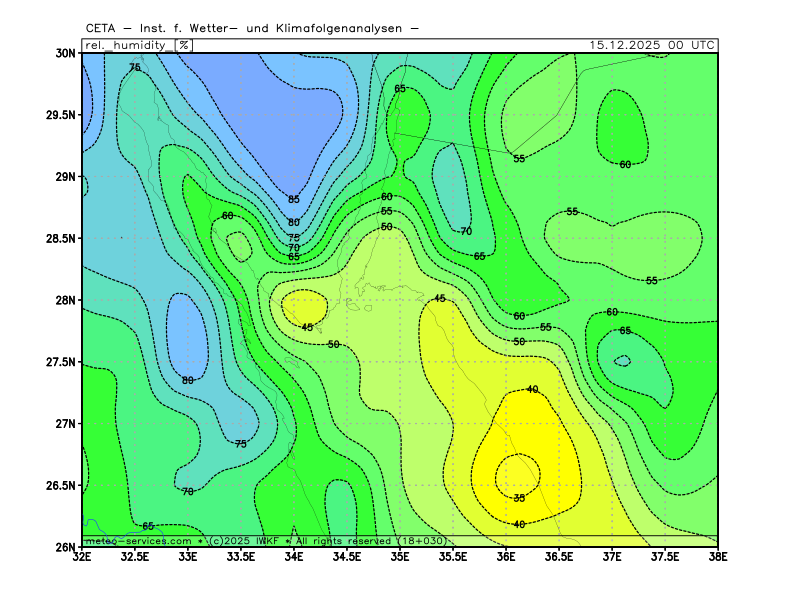Click the small closed contour inside right teal area

pos(622,361)
